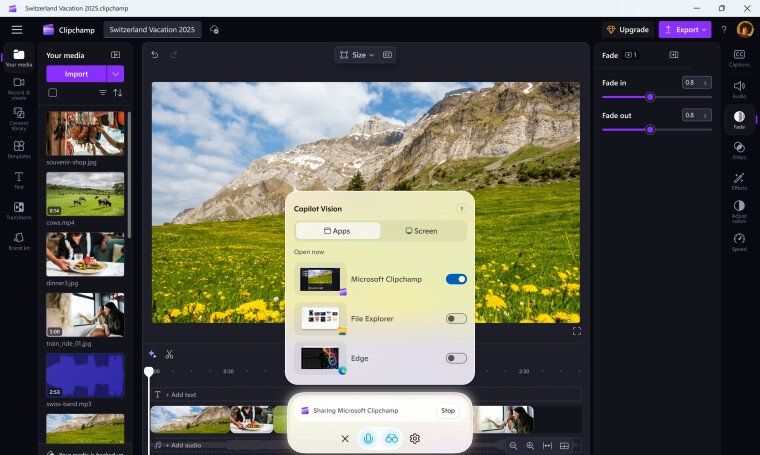
Task: Open the Brand kit sidebar tab
Action: pyautogui.click(x=18, y=241)
